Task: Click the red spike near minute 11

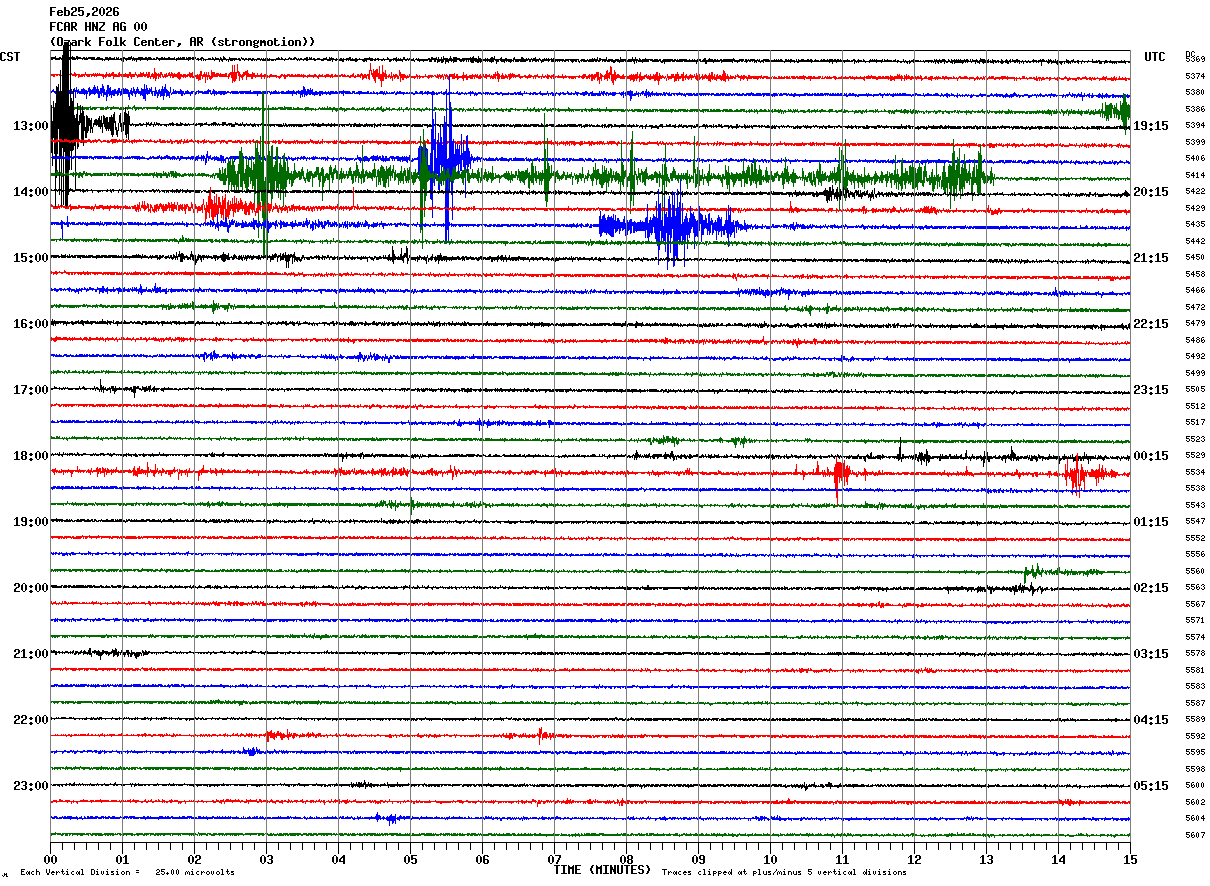Action: click(x=839, y=472)
